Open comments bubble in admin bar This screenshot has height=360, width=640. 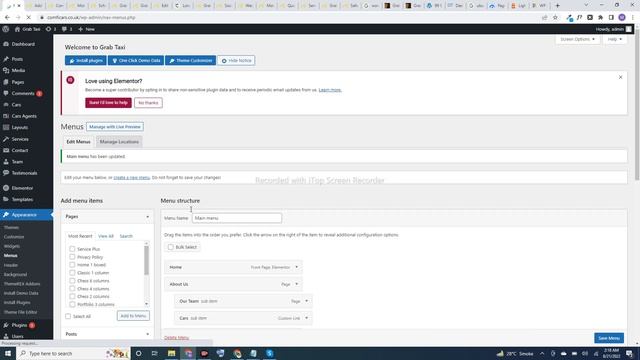point(64,29)
